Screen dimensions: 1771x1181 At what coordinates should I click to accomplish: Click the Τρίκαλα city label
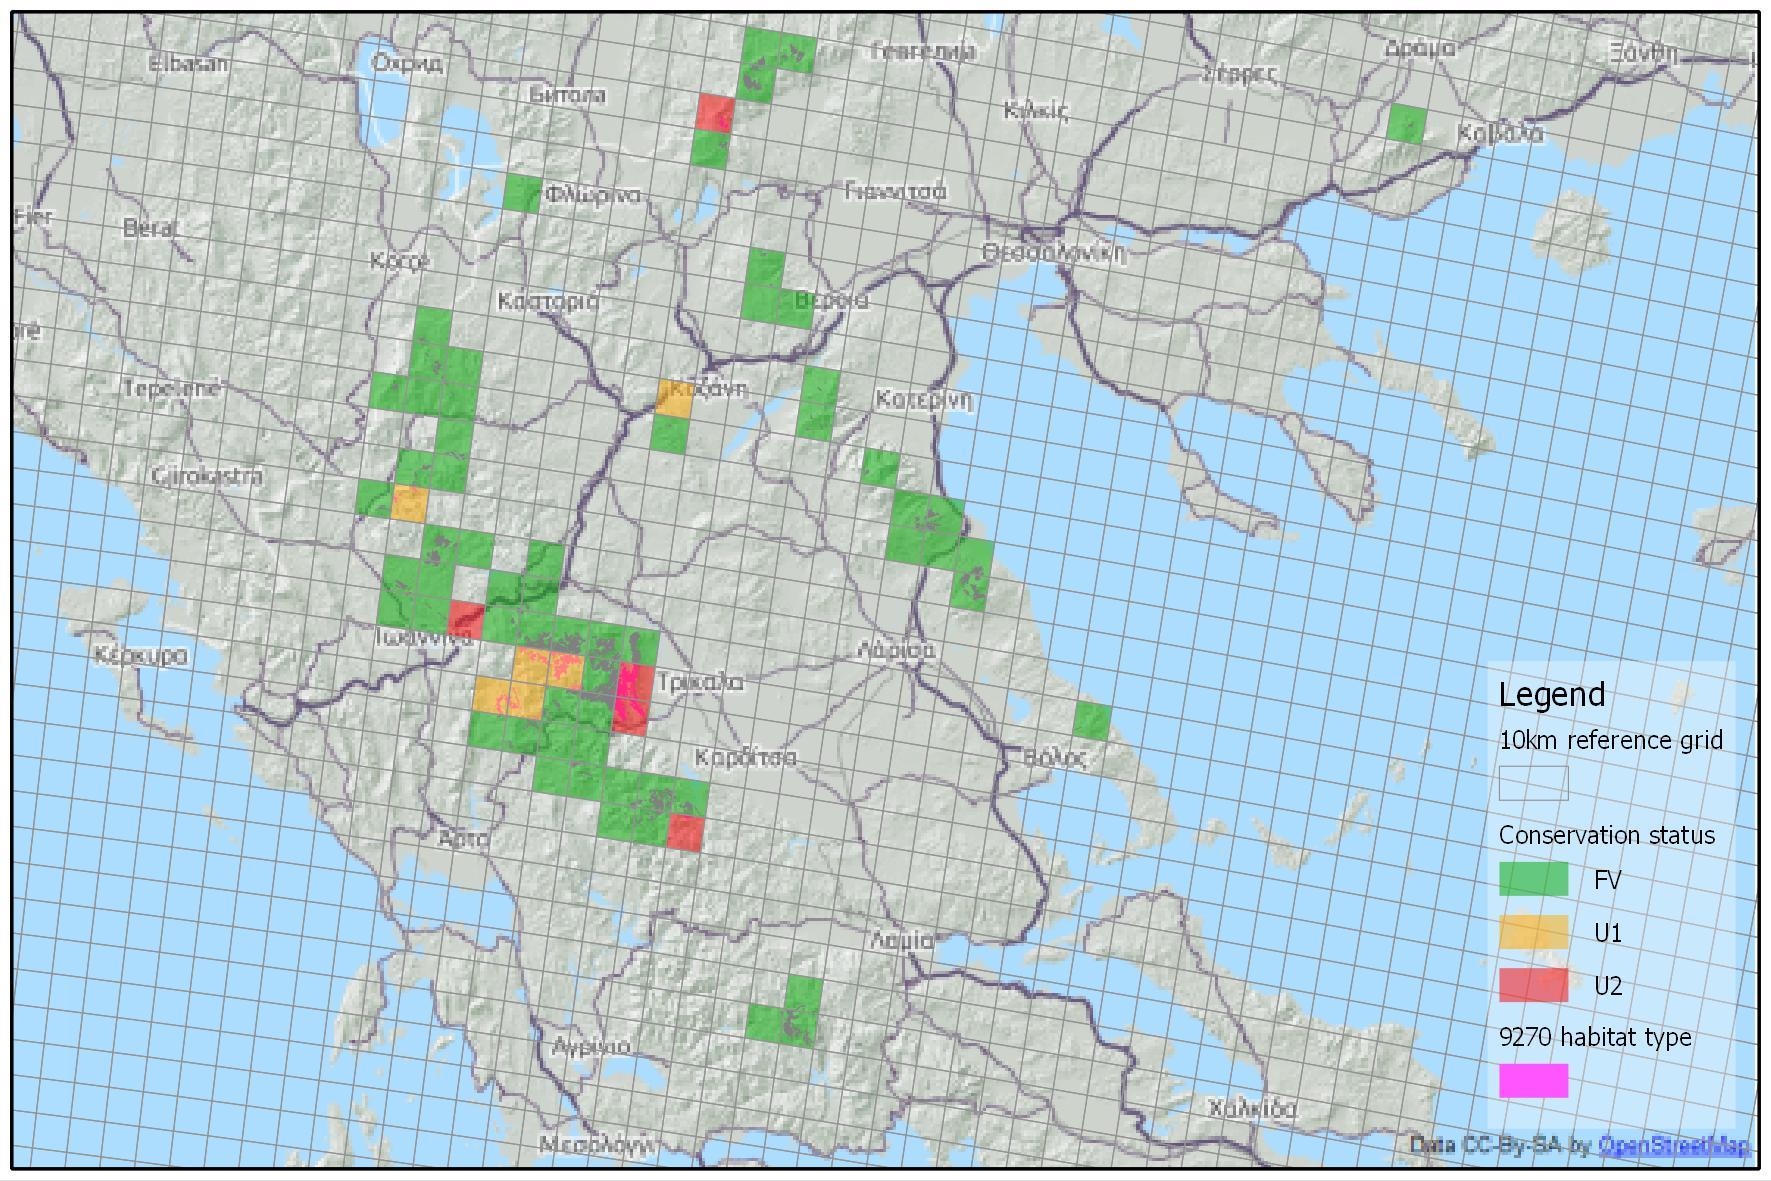point(701,683)
